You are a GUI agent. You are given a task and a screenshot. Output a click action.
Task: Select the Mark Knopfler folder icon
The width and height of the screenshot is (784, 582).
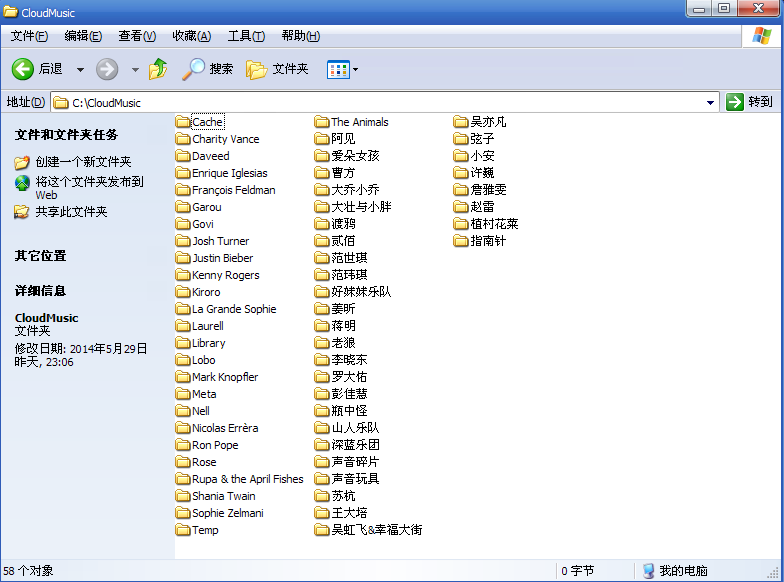(x=183, y=377)
